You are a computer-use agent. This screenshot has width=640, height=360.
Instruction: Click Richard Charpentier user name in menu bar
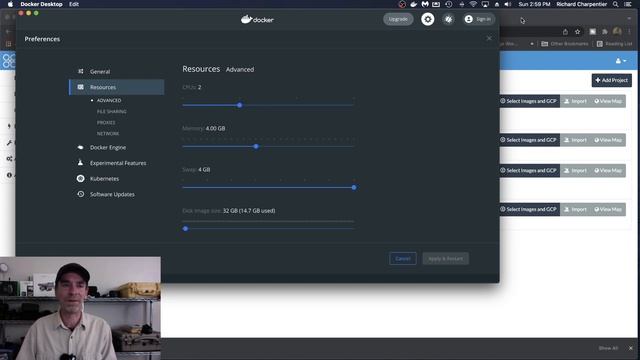pyautogui.click(x=582, y=4)
